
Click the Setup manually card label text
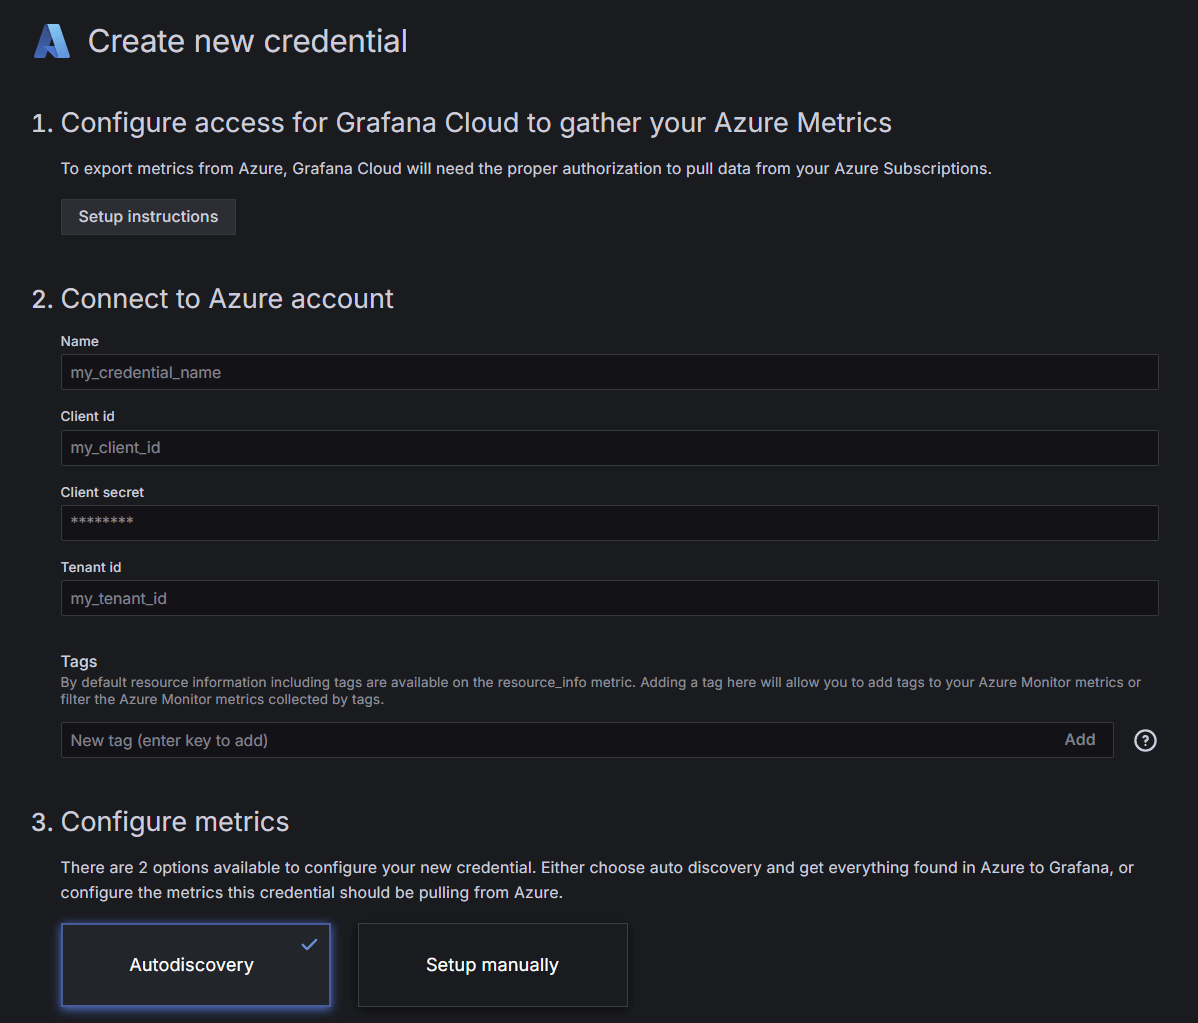pyautogui.click(x=492, y=964)
